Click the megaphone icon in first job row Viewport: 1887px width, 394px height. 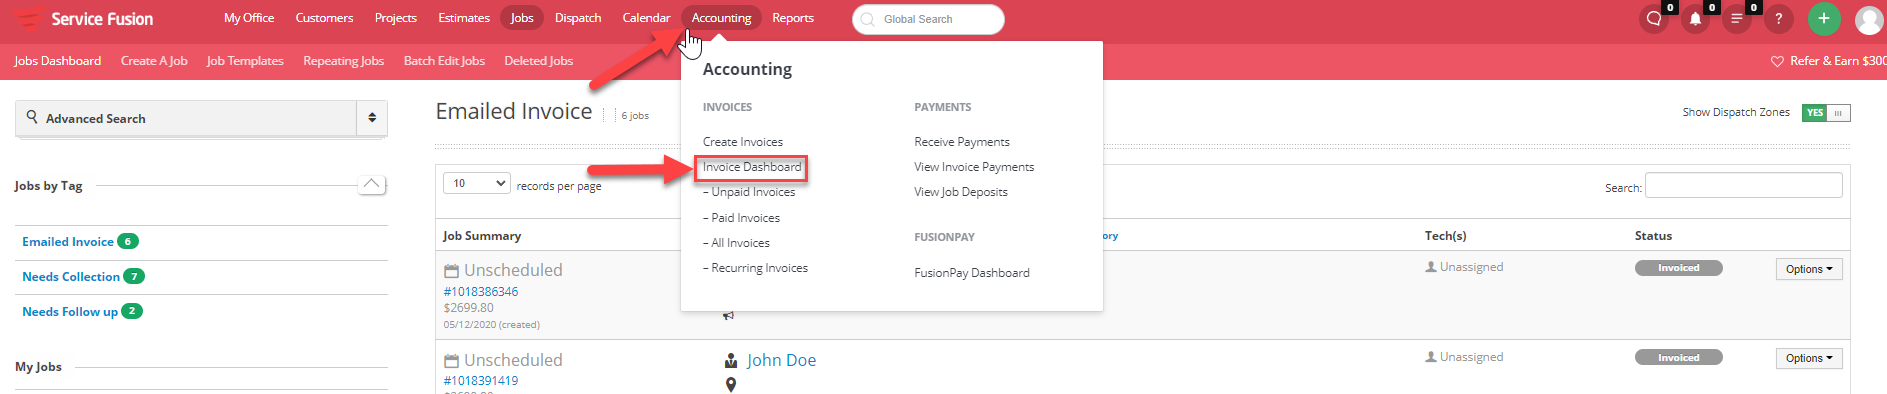pyautogui.click(x=729, y=315)
